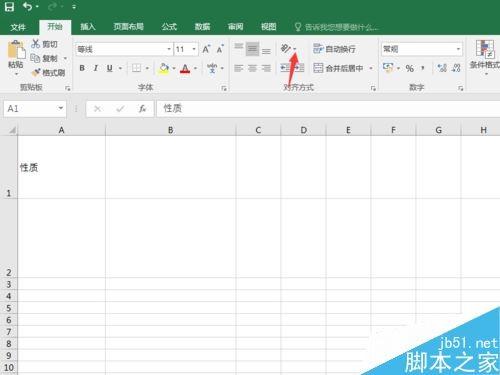
Task: Paste with the 粘贴 clipboard icon
Action: (x=16, y=50)
